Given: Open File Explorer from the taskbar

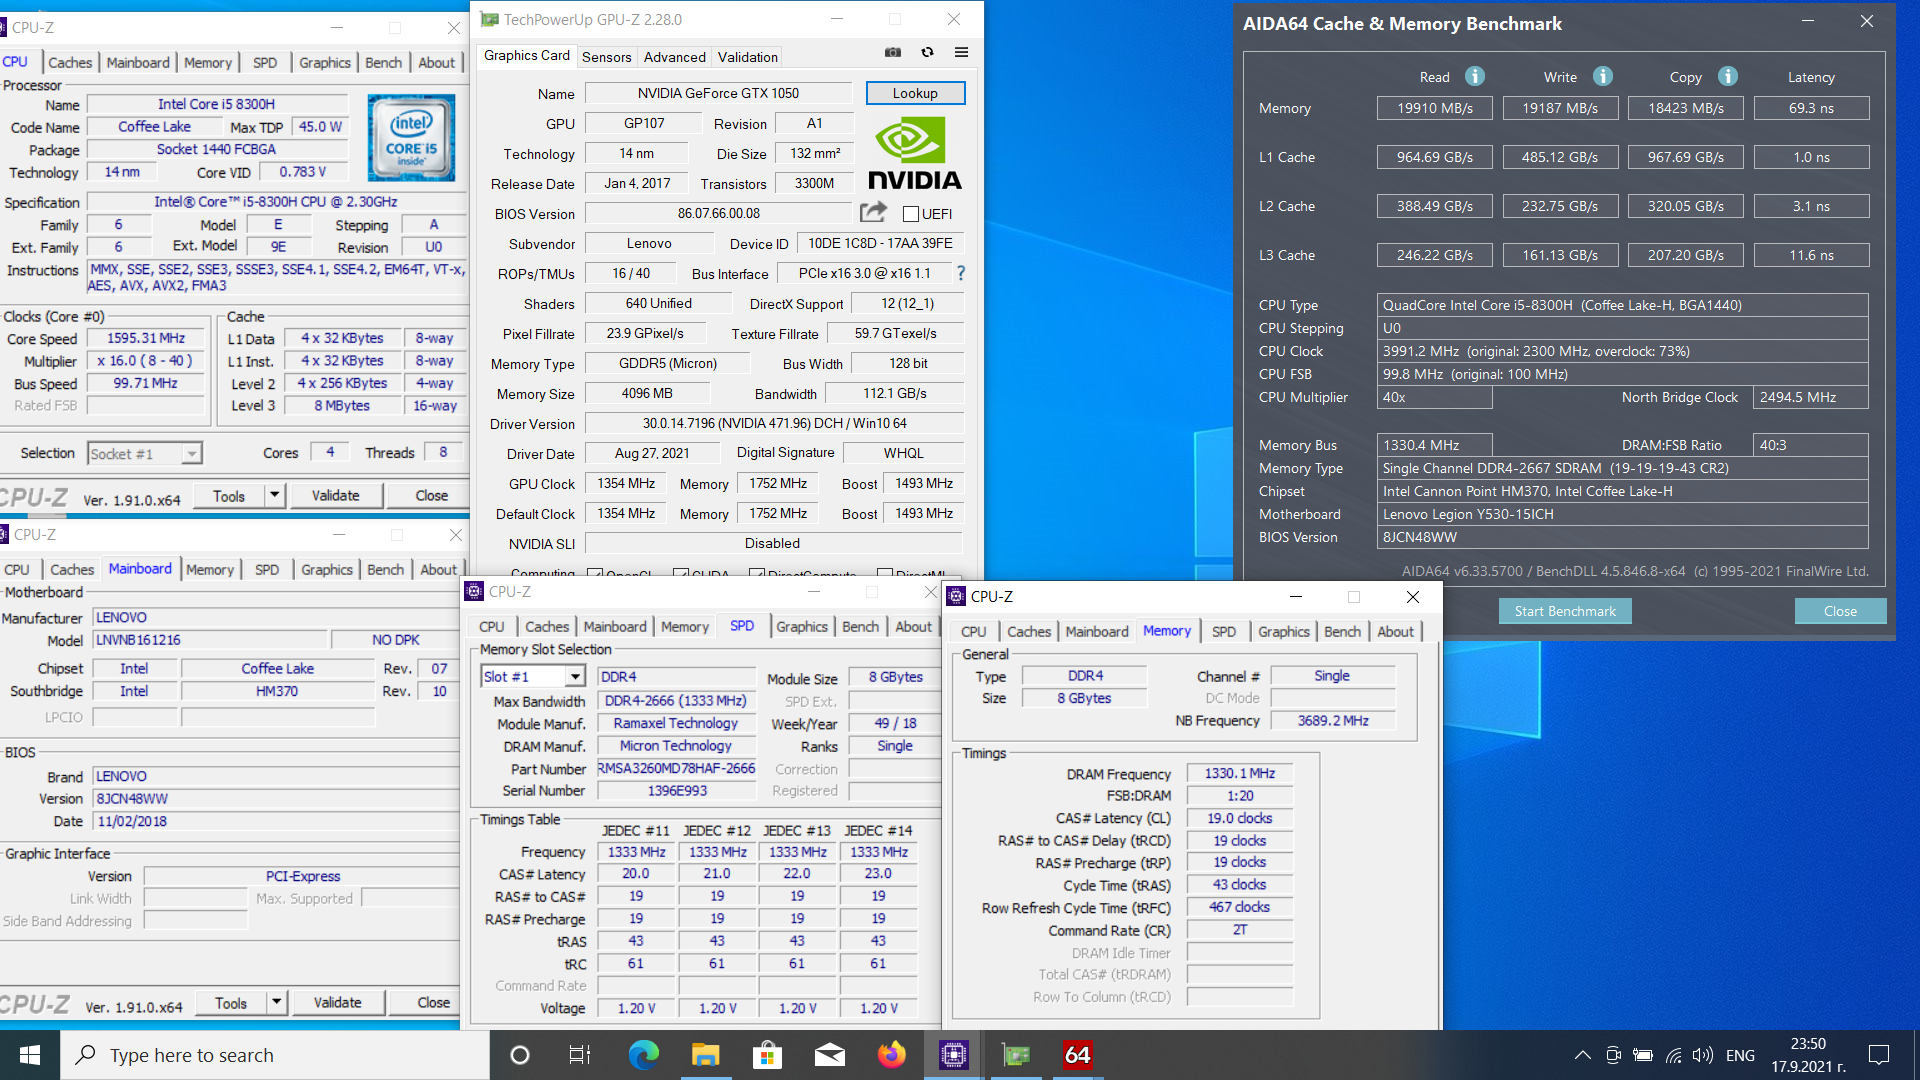Looking at the screenshot, I should pyautogui.click(x=705, y=1055).
